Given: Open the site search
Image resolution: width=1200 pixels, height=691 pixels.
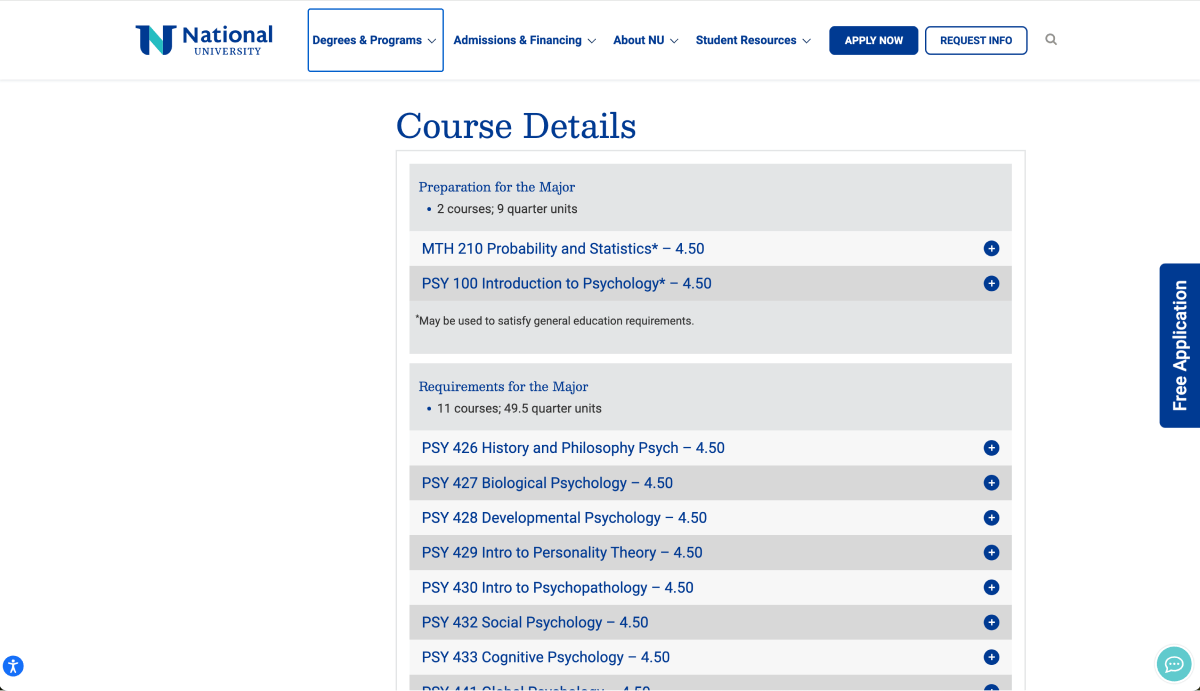Looking at the screenshot, I should (x=1050, y=40).
